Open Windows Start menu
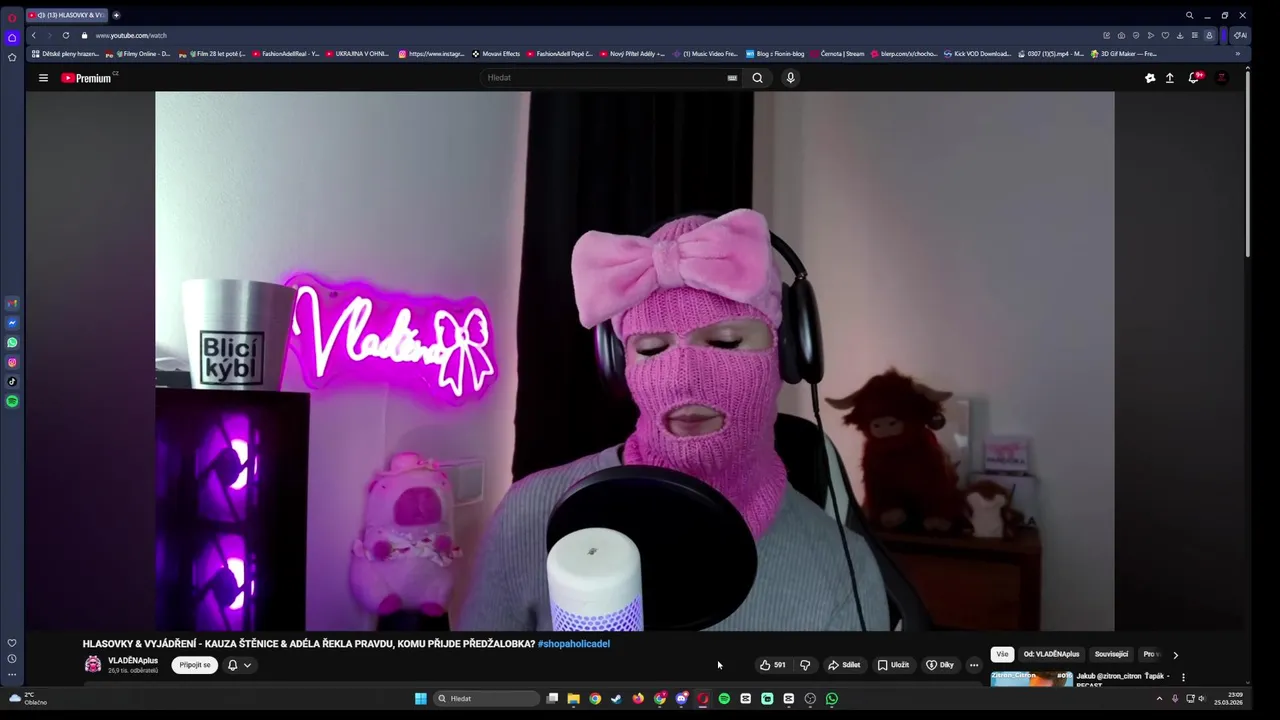1280x720 pixels. click(420, 699)
